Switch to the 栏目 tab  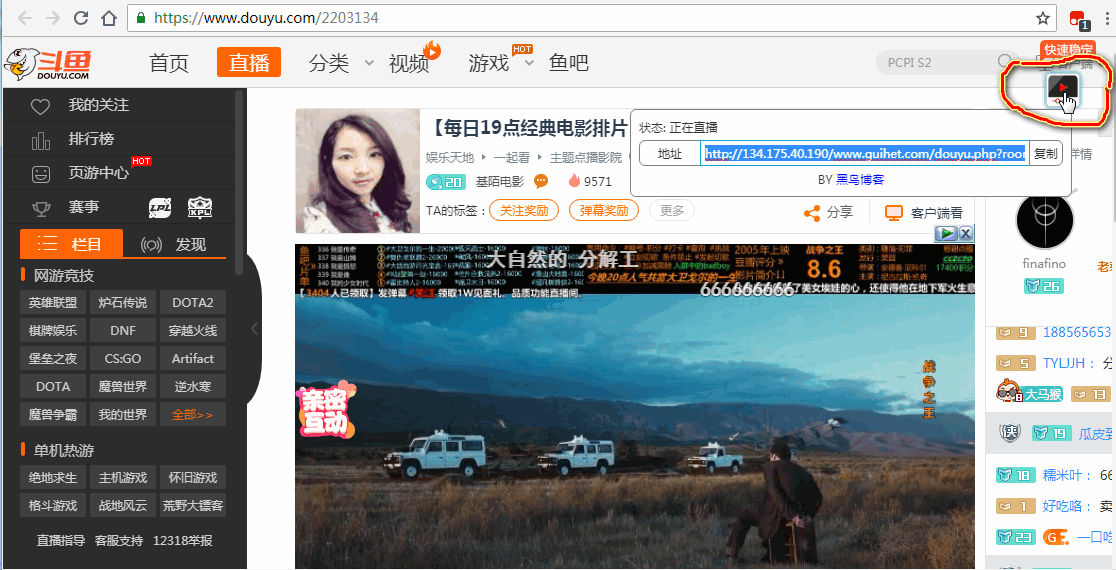[71, 244]
